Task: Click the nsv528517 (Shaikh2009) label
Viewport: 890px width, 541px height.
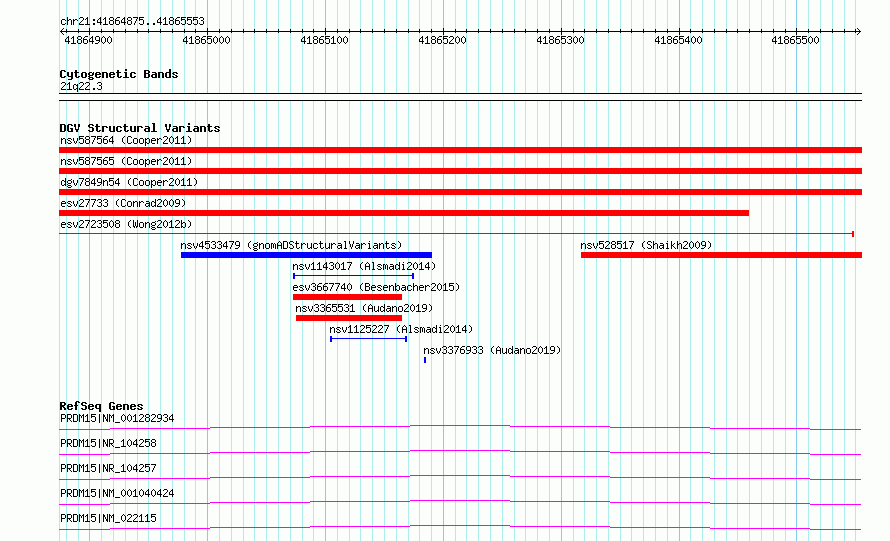Action: pos(646,245)
